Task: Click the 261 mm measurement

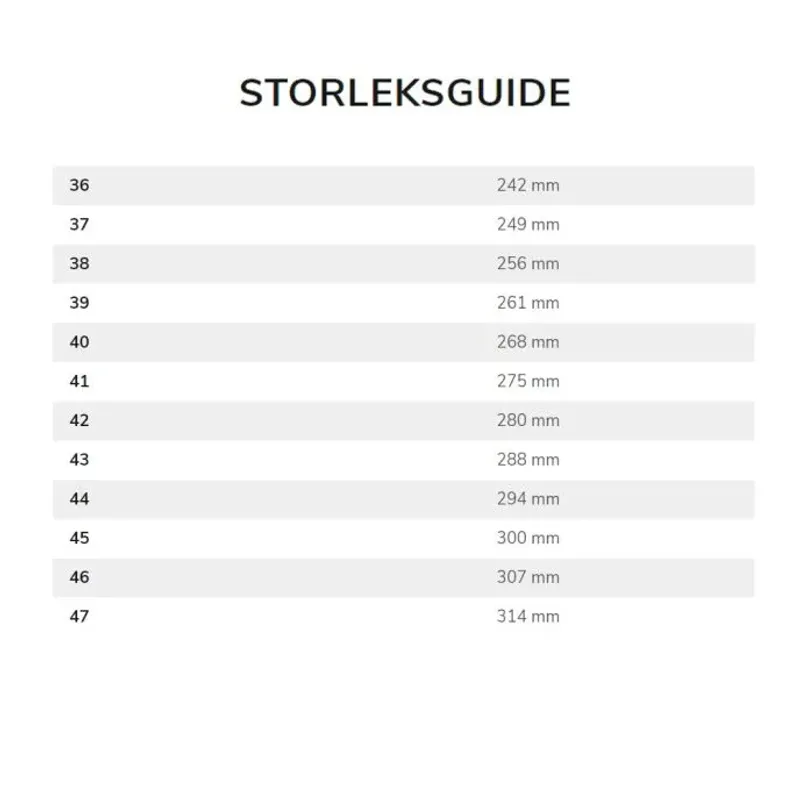Action: (528, 303)
